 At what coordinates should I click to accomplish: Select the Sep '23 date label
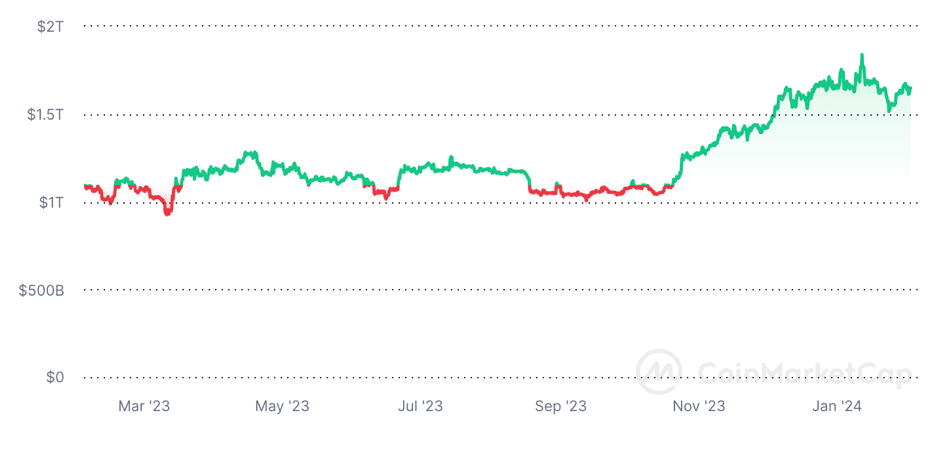(x=560, y=406)
